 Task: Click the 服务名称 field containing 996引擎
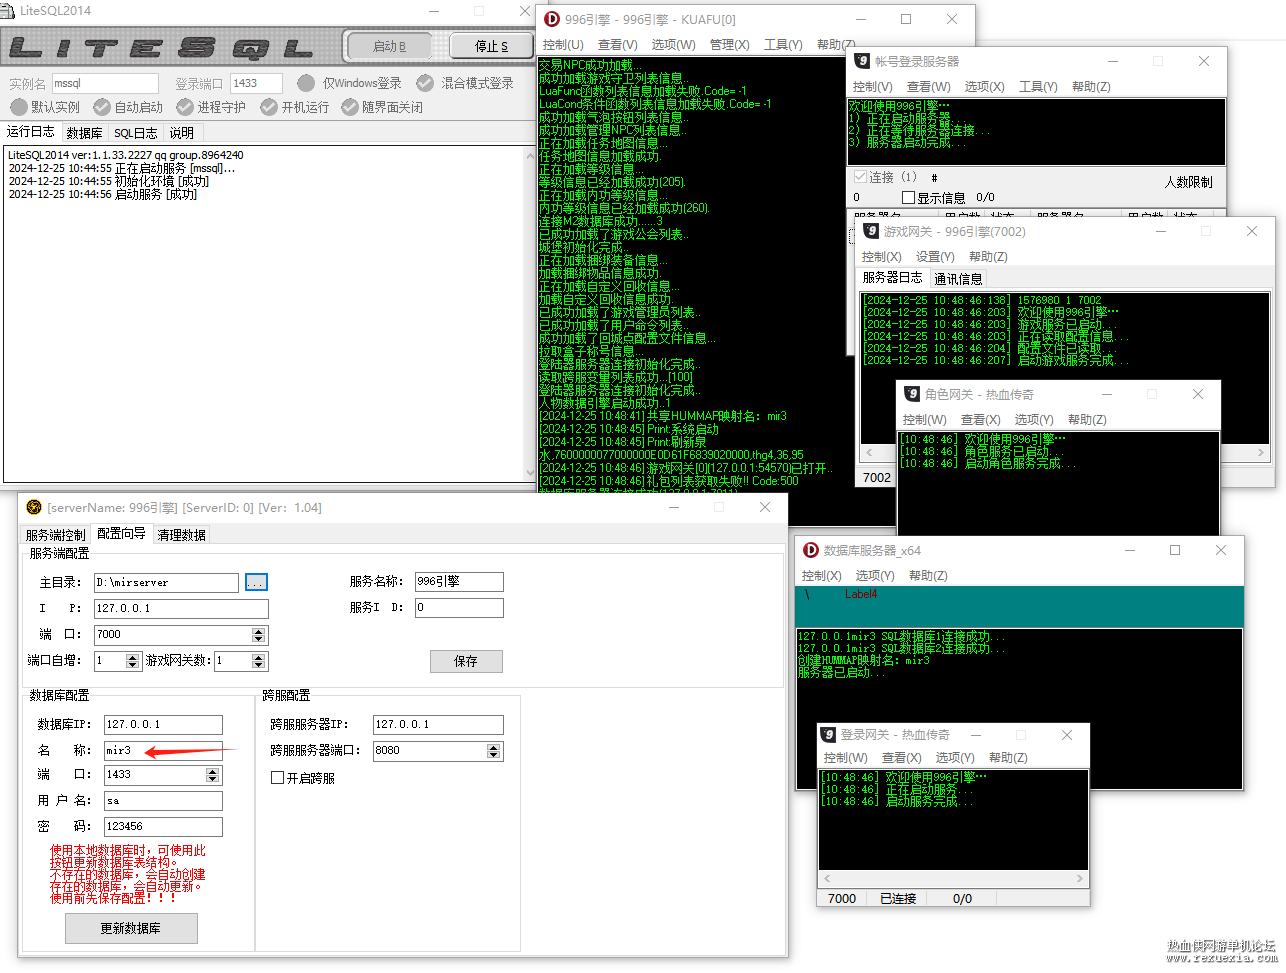[459, 582]
